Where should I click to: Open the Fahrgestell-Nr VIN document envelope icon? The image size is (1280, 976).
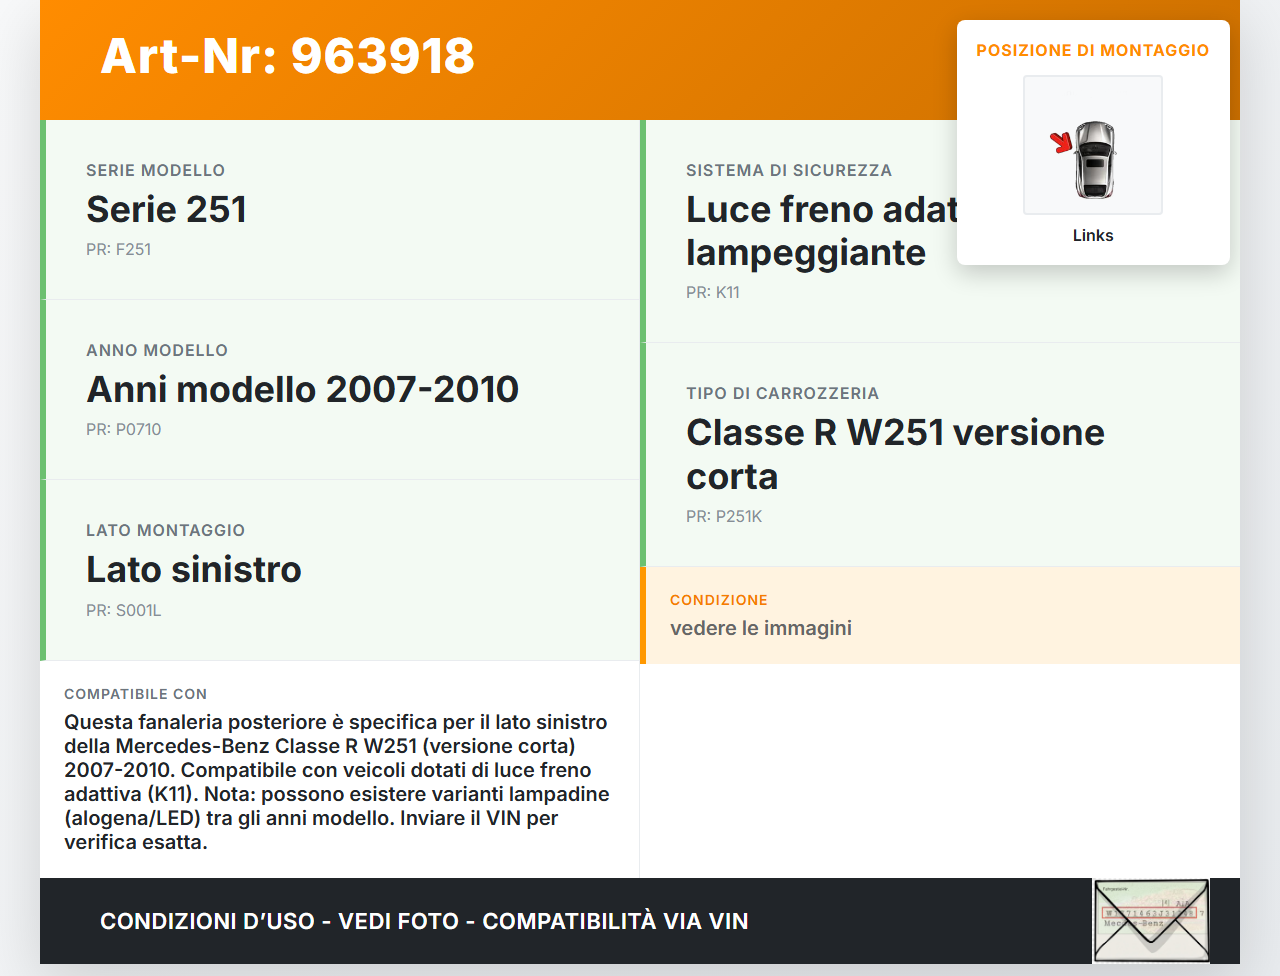click(x=1150, y=920)
